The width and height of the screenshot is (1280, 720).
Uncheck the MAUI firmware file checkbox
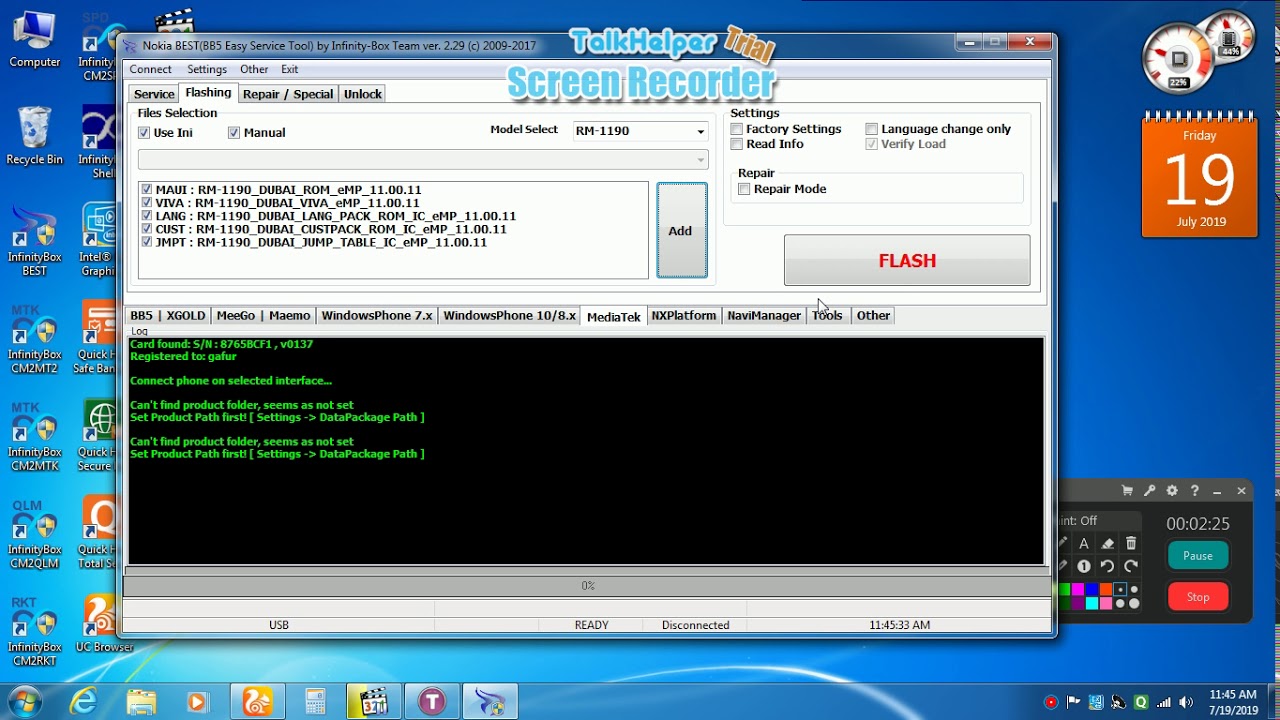(x=147, y=190)
